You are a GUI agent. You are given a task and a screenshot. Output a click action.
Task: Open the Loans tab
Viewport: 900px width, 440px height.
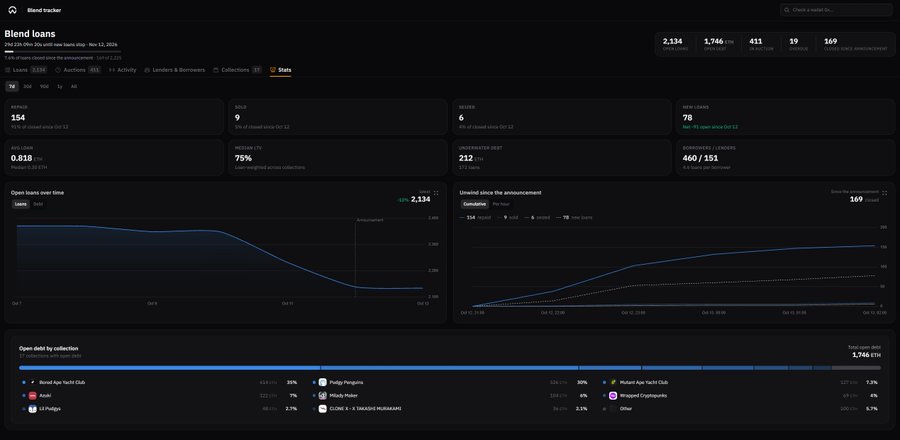point(26,70)
